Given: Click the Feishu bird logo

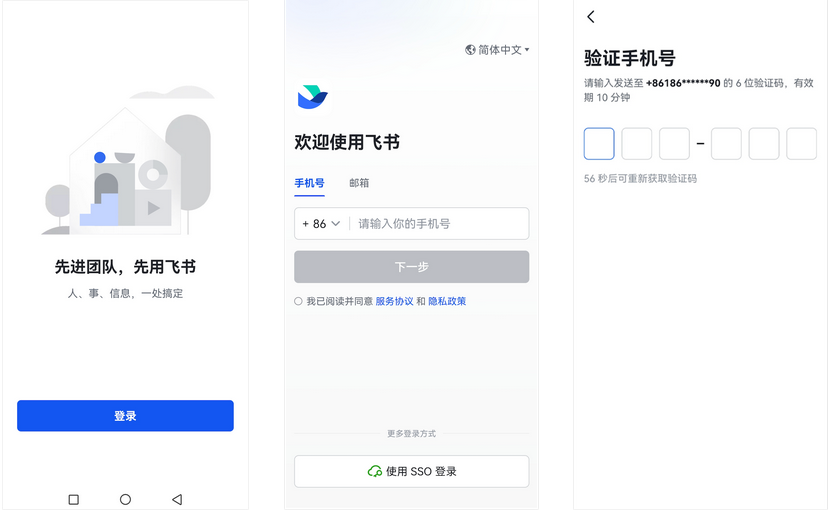Looking at the screenshot, I should pyautogui.click(x=313, y=97).
